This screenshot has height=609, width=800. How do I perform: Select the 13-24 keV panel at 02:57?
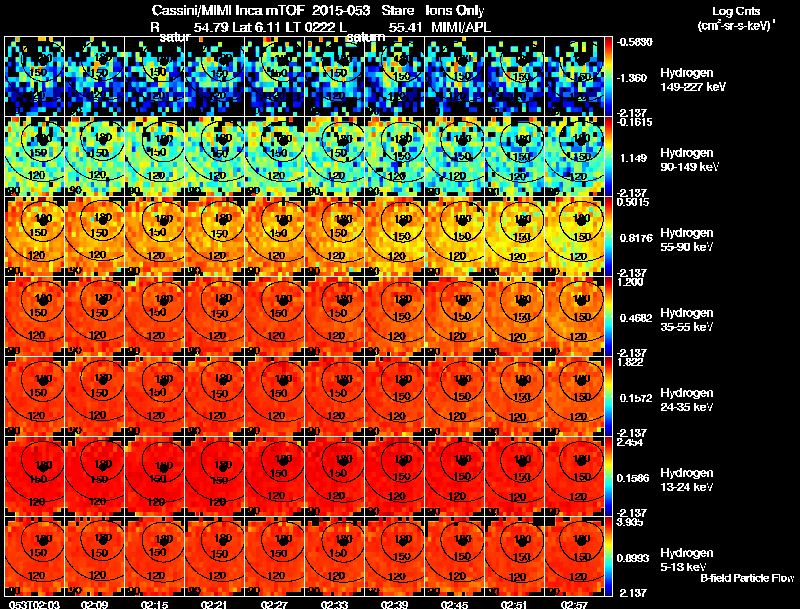[x=574, y=476]
